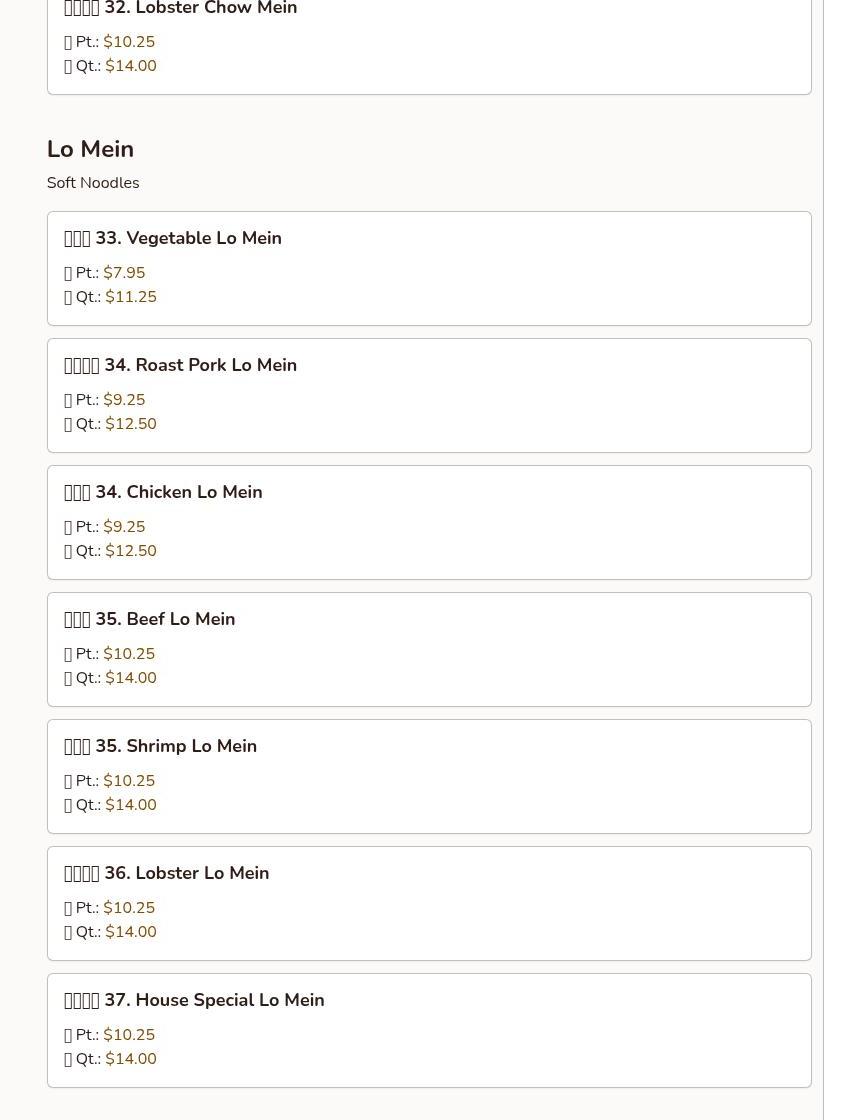Select the Chicken Lo Mein title

[x=163, y=492]
